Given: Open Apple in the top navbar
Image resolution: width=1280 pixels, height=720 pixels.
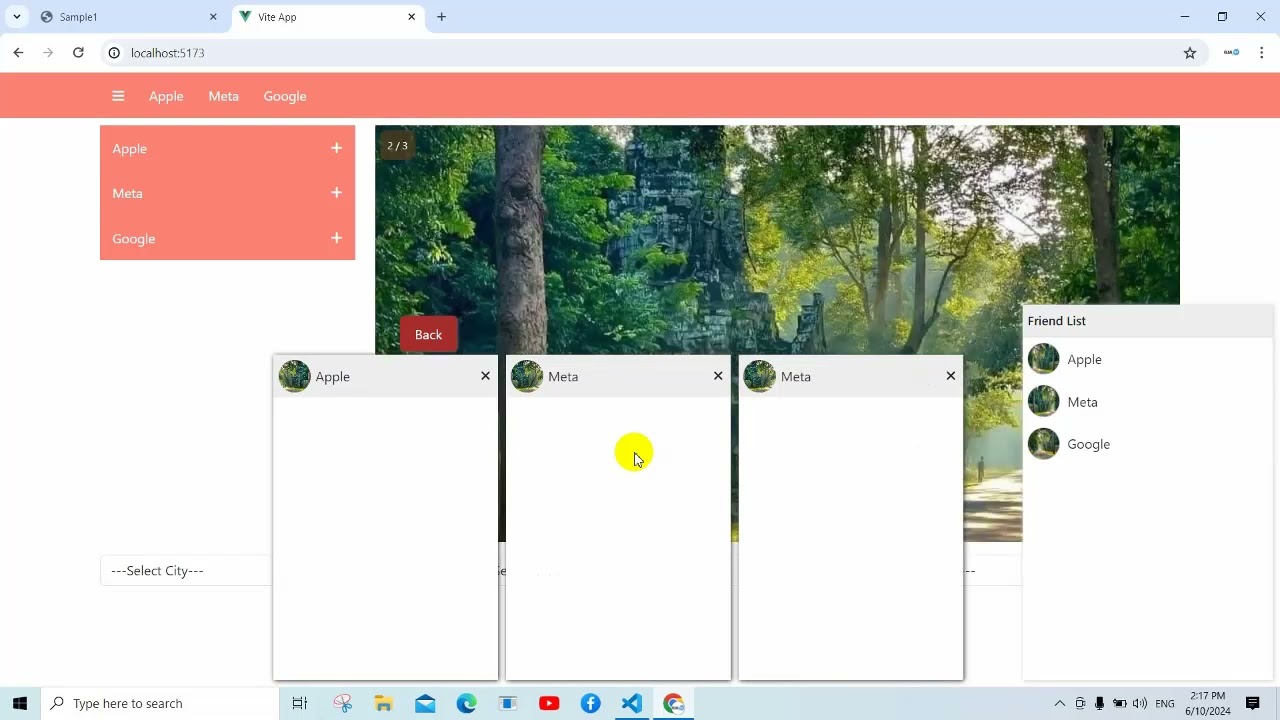Looking at the screenshot, I should [166, 96].
